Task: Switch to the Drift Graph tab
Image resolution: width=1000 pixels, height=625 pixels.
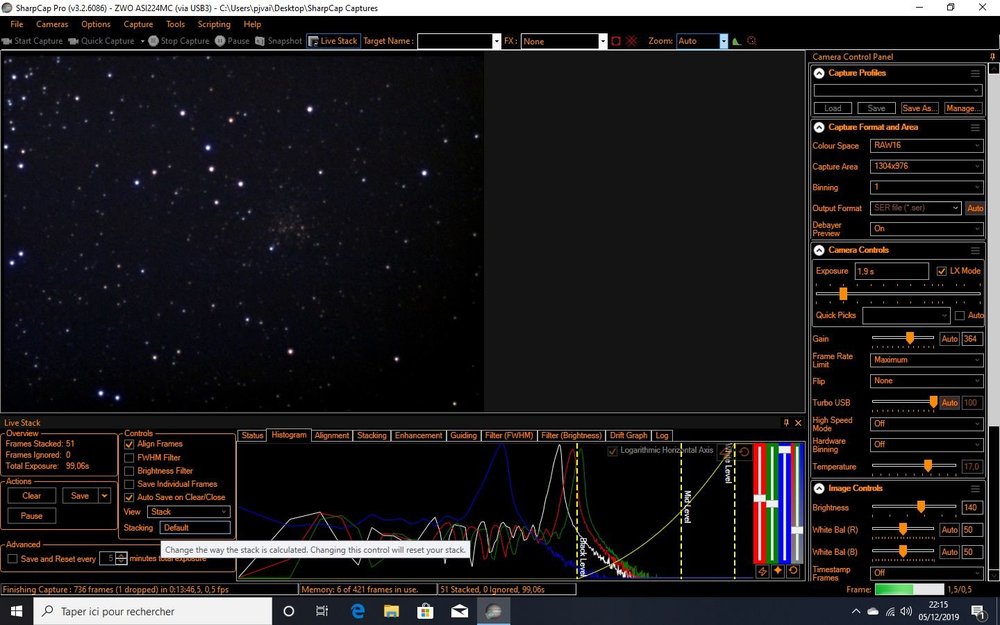Action: (x=629, y=436)
